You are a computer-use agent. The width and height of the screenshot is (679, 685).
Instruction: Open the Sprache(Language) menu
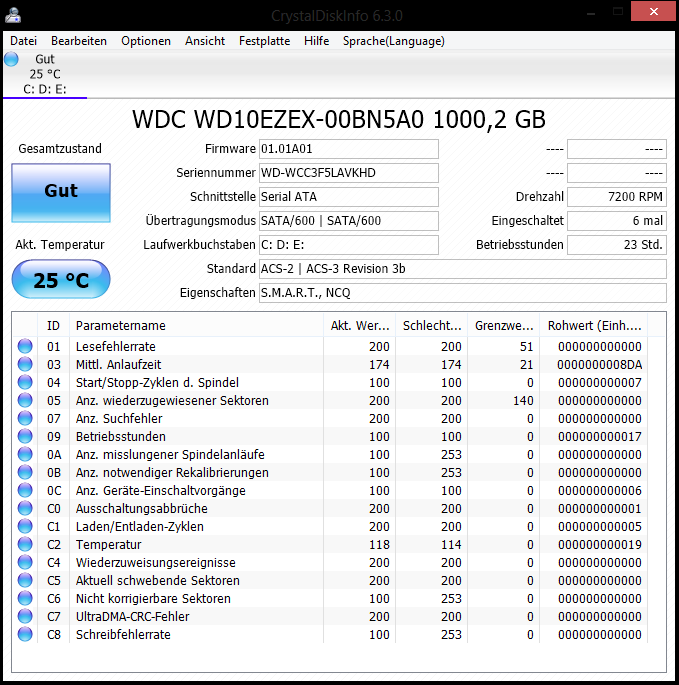[x=394, y=41]
